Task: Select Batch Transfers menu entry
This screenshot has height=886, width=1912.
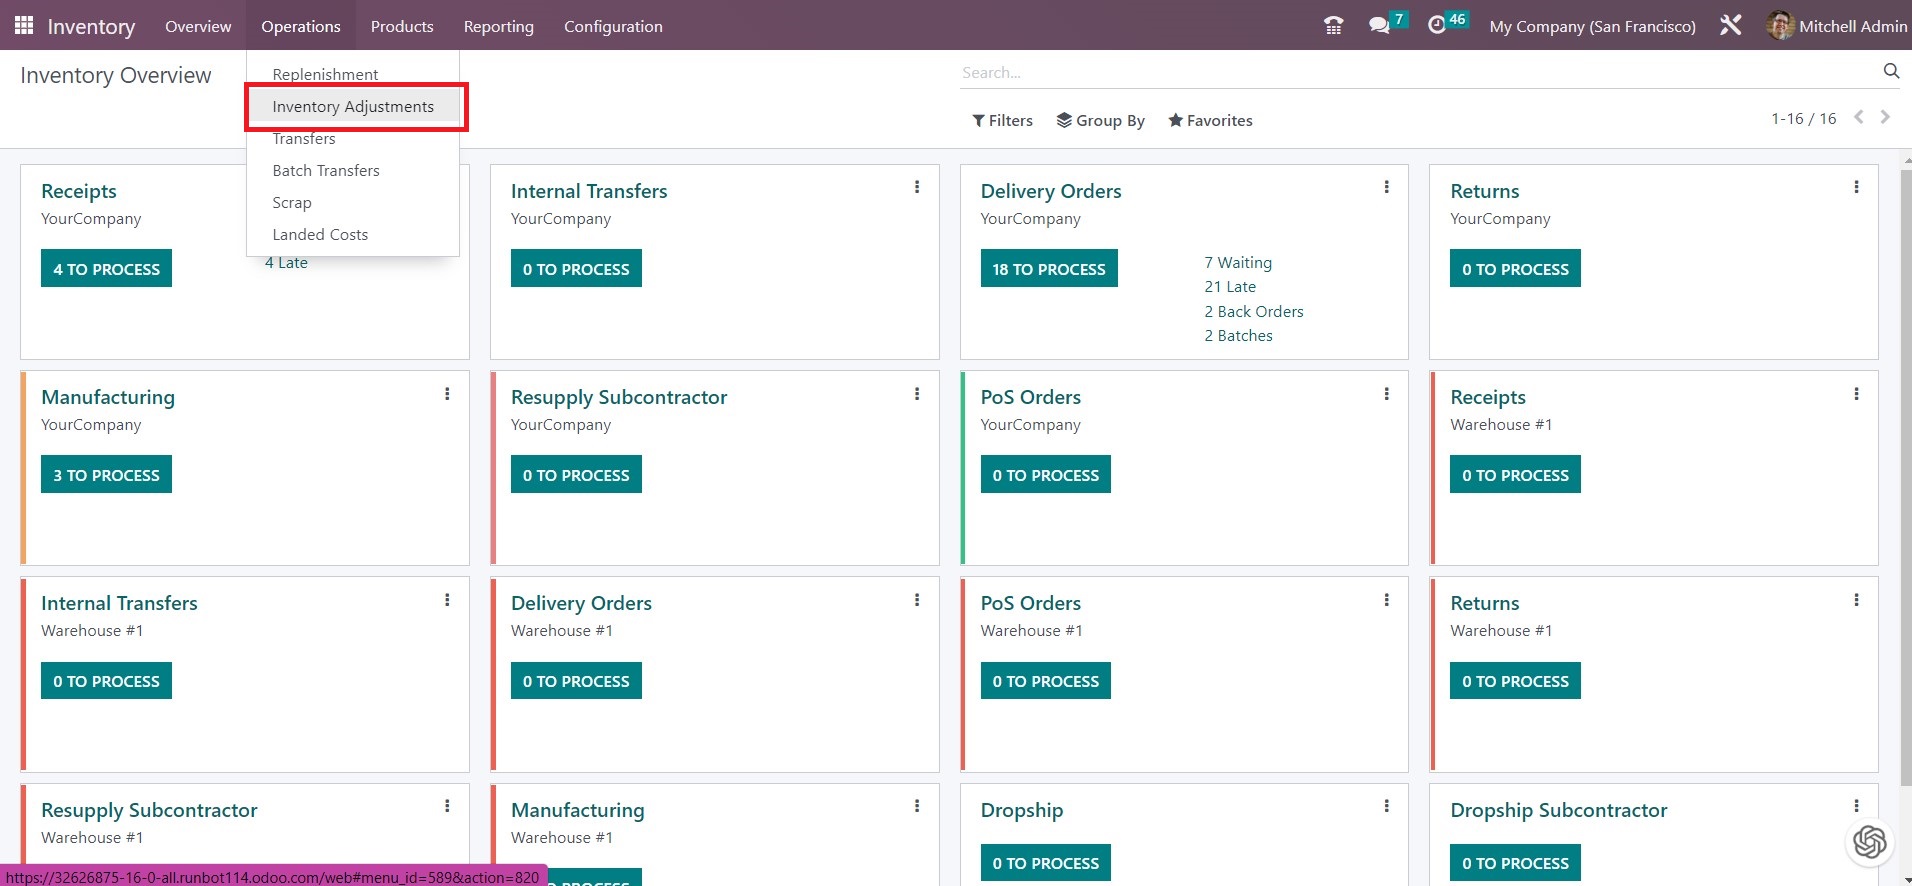Action: tap(326, 170)
